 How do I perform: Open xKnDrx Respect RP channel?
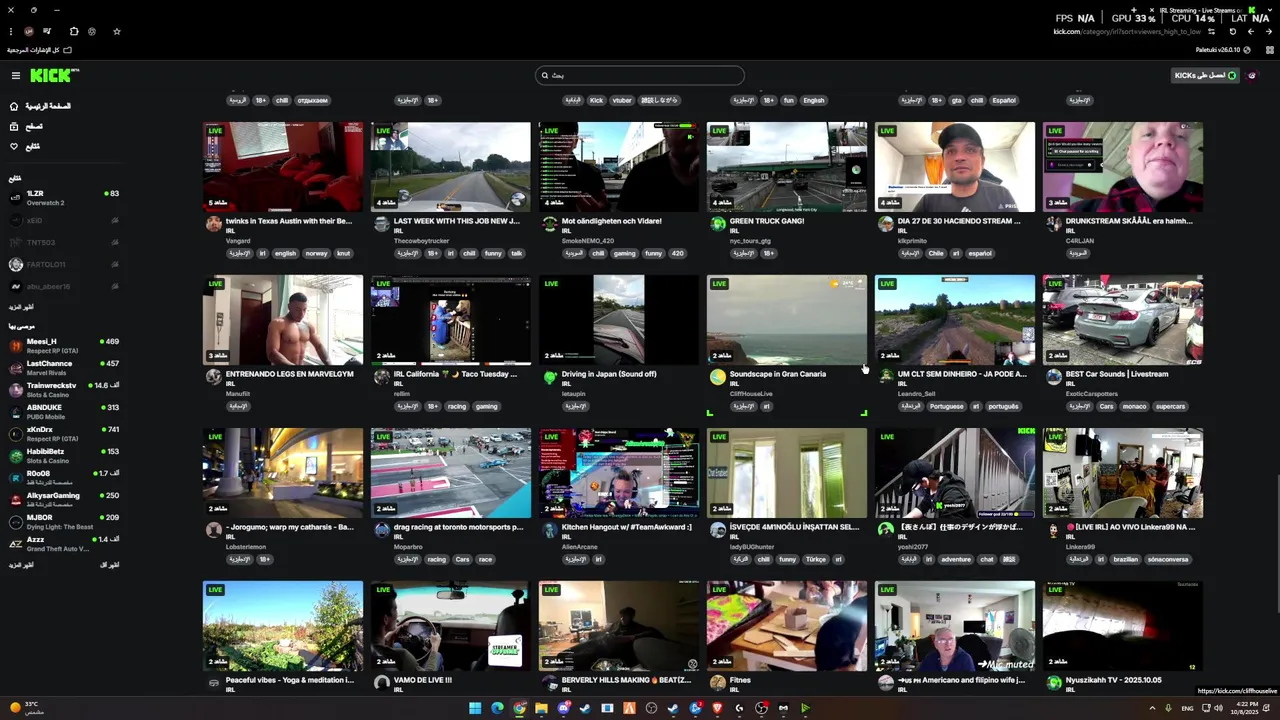point(63,433)
